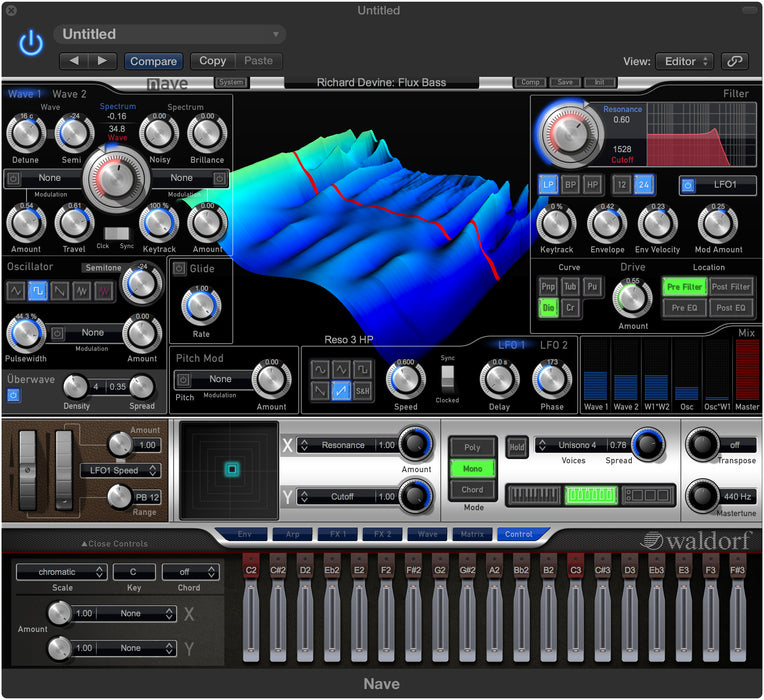
Task: Choose the S&H LFO waveform shape
Action: tap(363, 391)
